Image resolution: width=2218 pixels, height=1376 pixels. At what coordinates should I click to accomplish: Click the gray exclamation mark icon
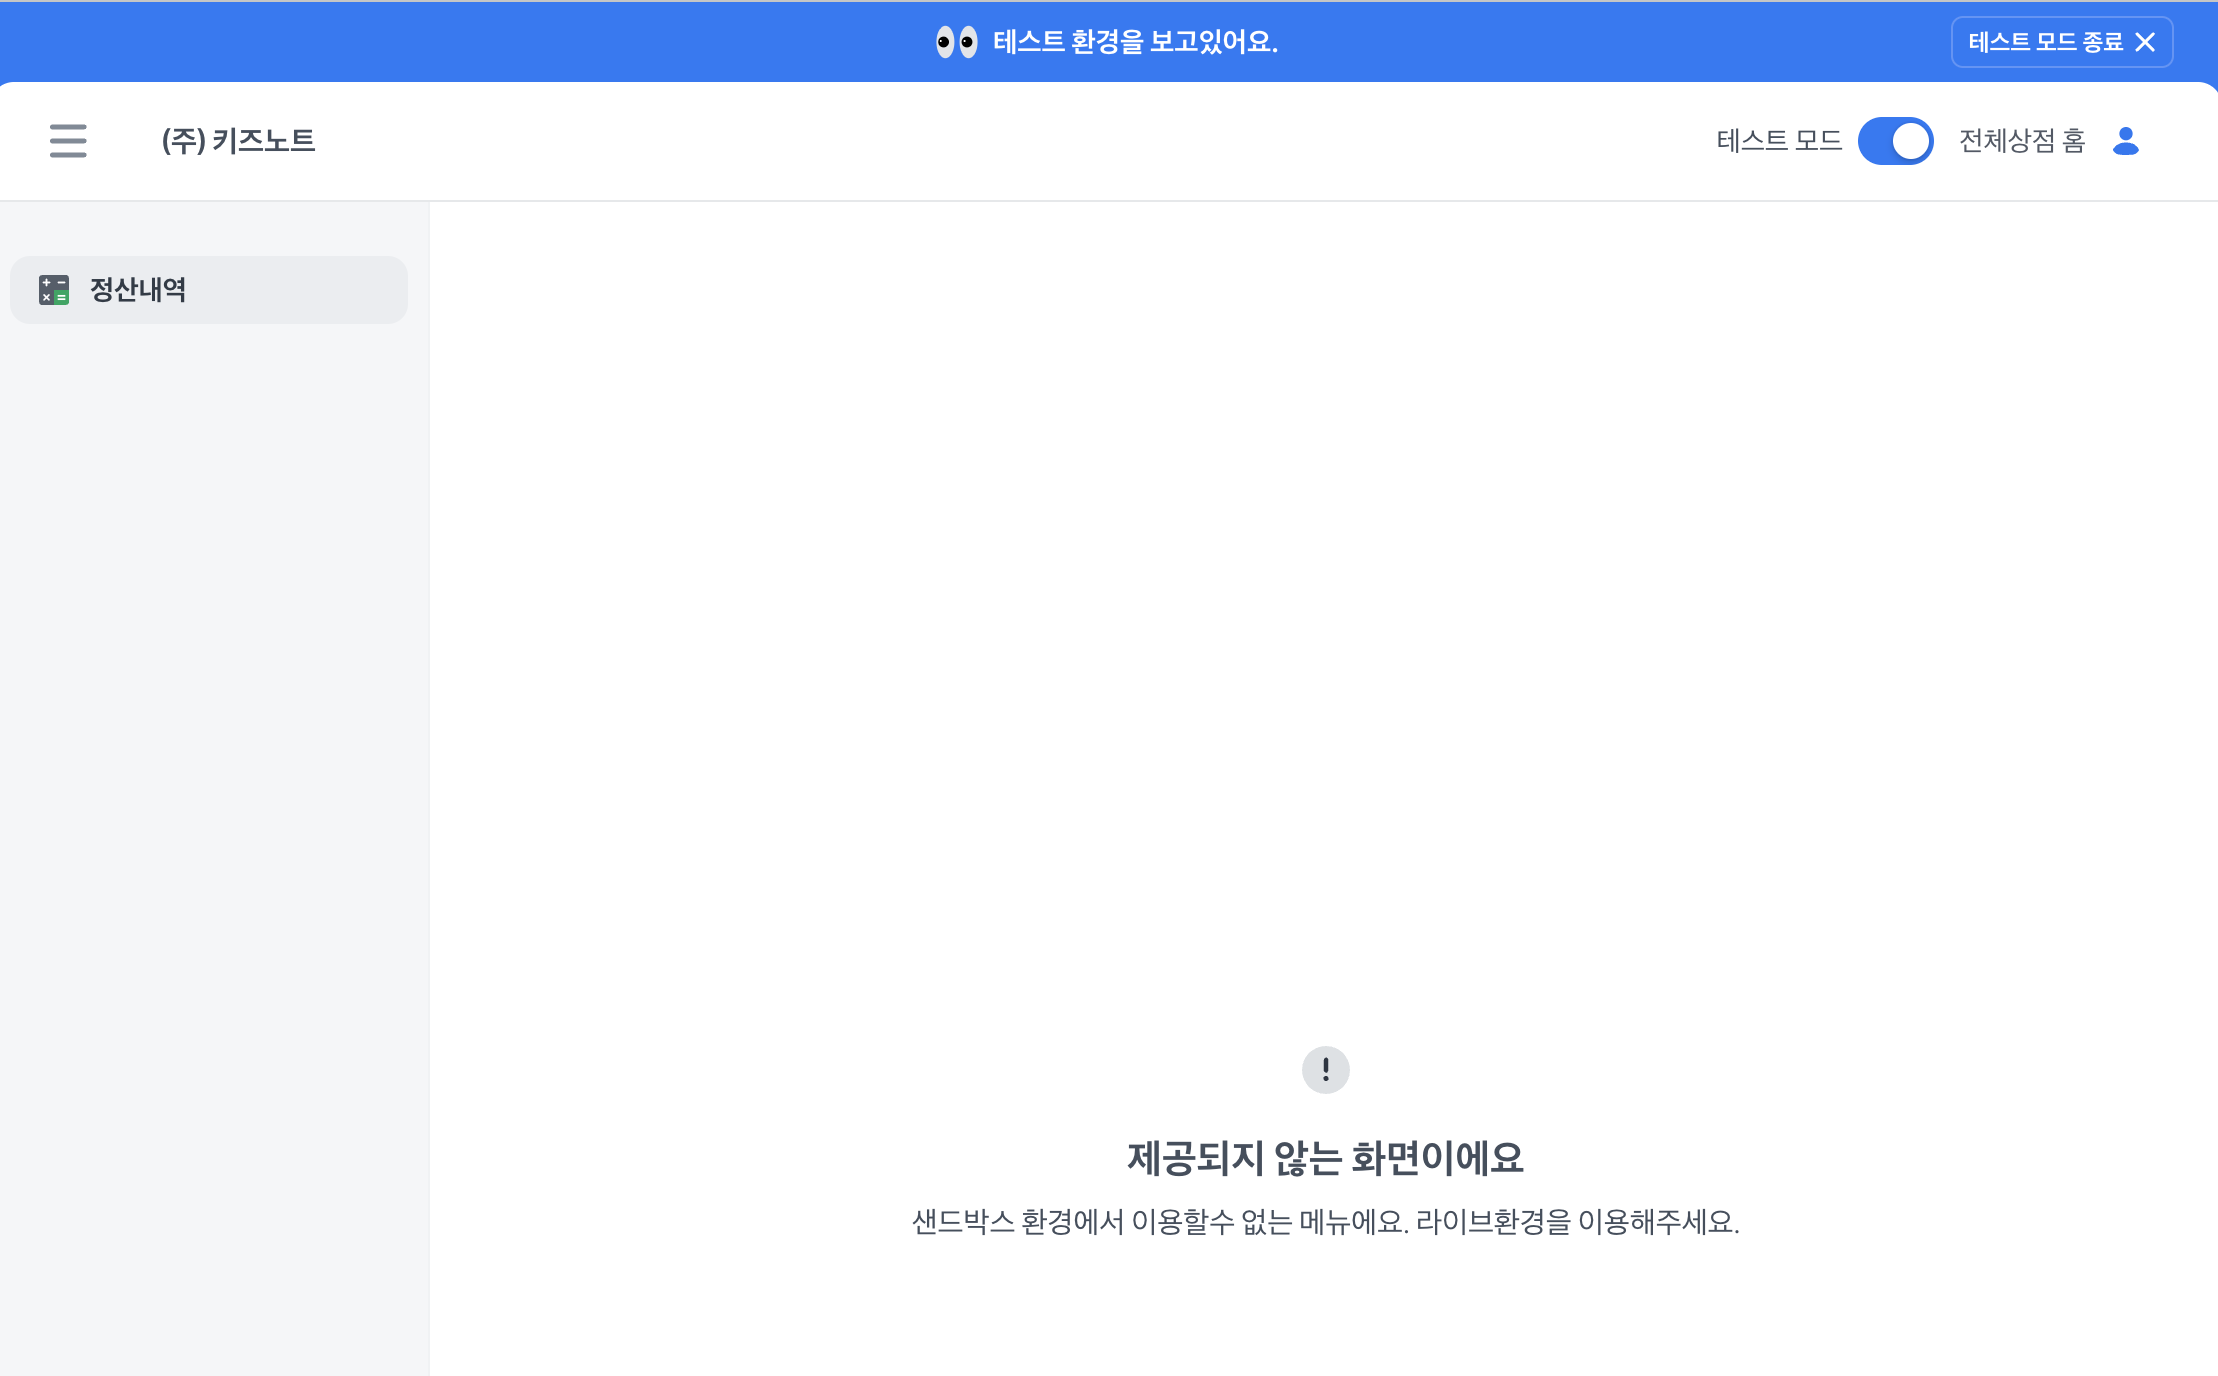pos(1325,1070)
